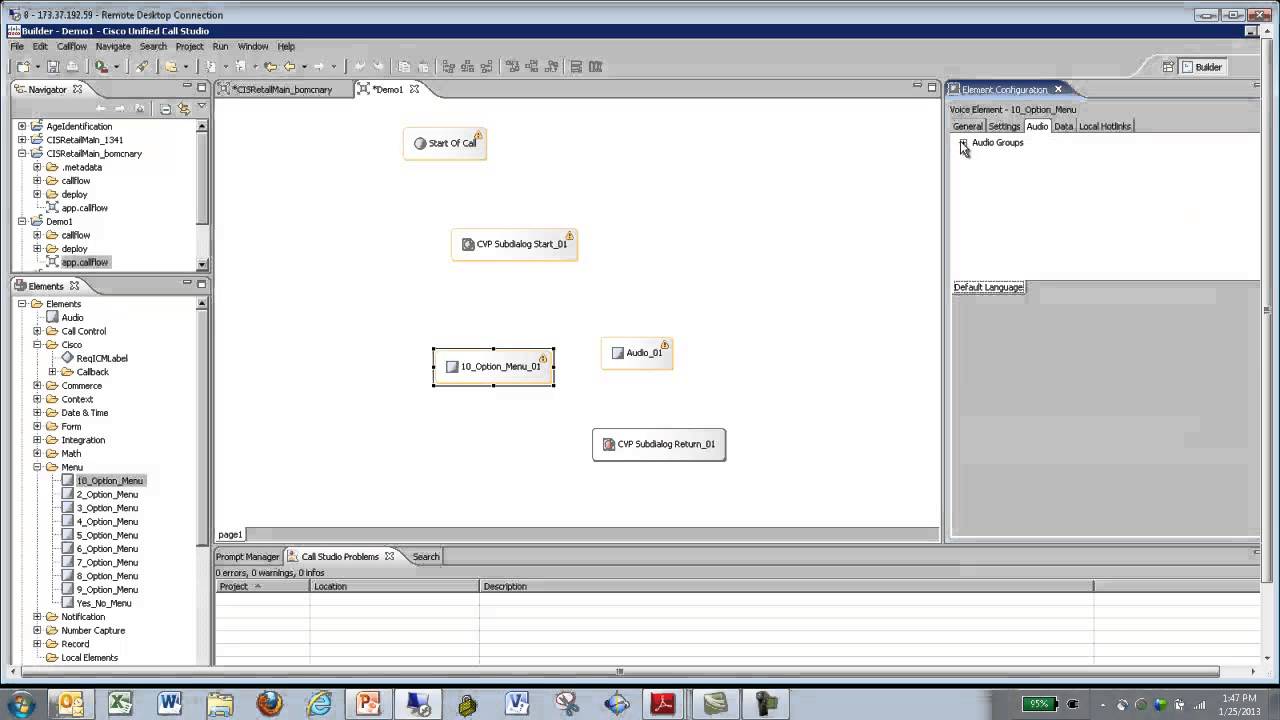This screenshot has width=1280, height=720.
Task: Switch to the CISRetailMain_bomcnary editor tab
Action: coord(283,89)
